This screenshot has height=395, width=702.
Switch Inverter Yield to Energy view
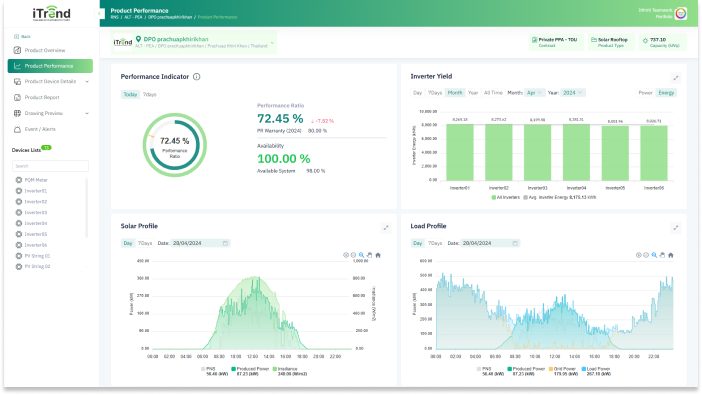tap(666, 93)
